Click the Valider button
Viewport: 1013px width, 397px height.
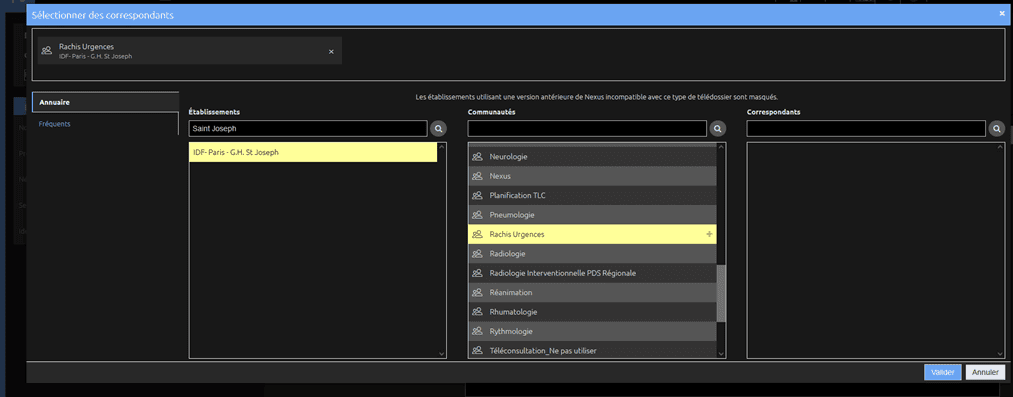[x=943, y=372]
